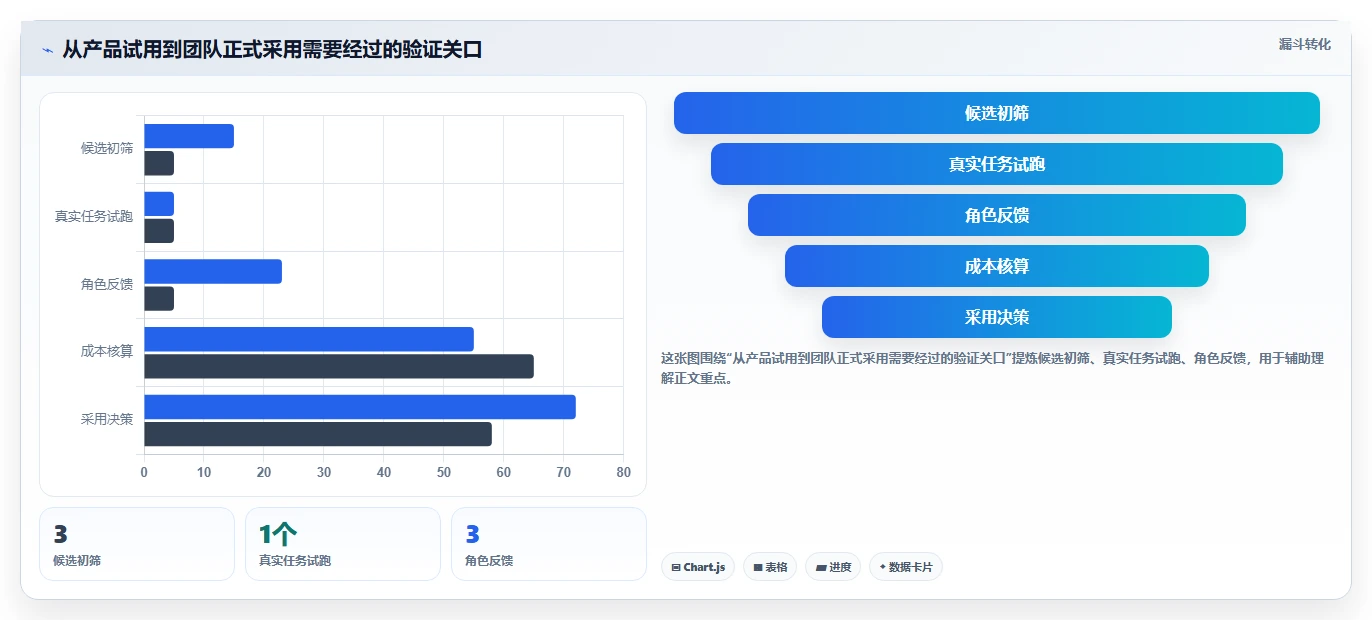Click the x-axis tick label 70
The image size is (1372, 620).
[x=564, y=472]
